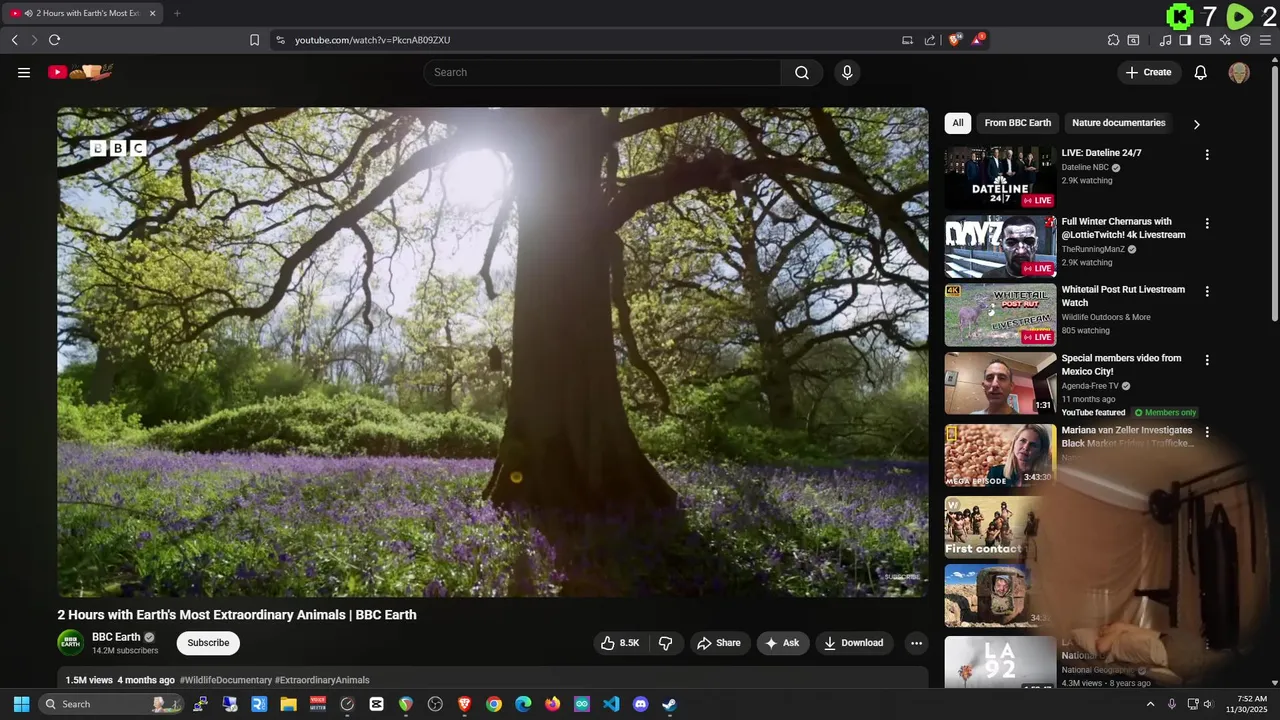Open the Create dropdown button
The image size is (1280, 720).
1148,72
